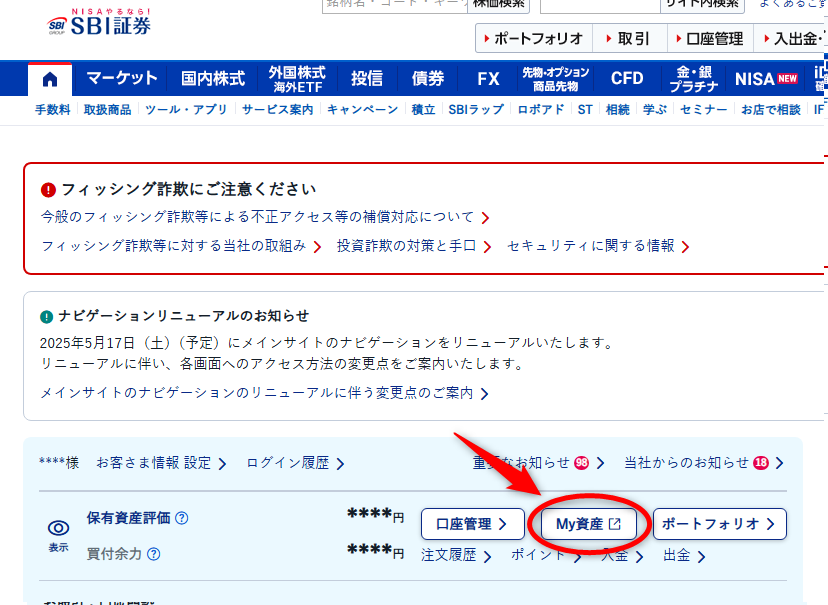Focus the stock name search field

(x=395, y=5)
